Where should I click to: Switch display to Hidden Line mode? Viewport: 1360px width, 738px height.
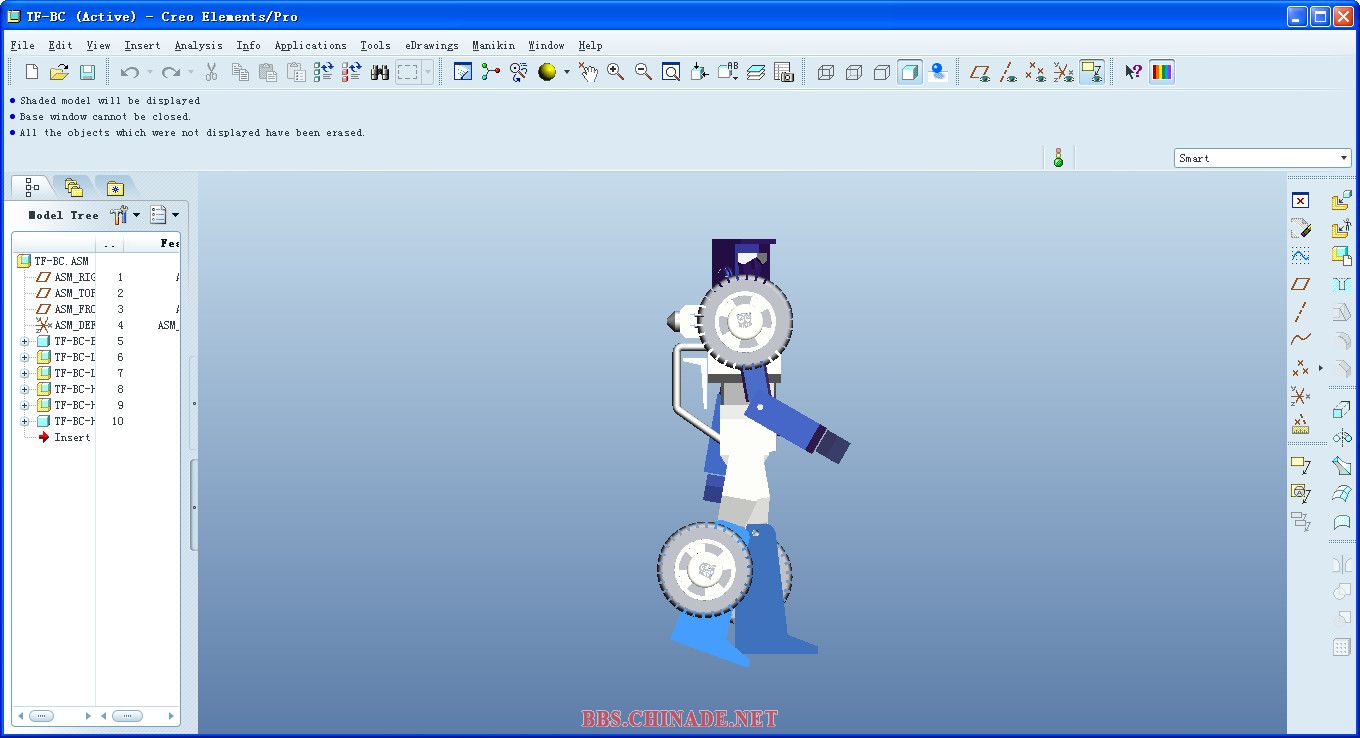pyautogui.click(x=853, y=72)
